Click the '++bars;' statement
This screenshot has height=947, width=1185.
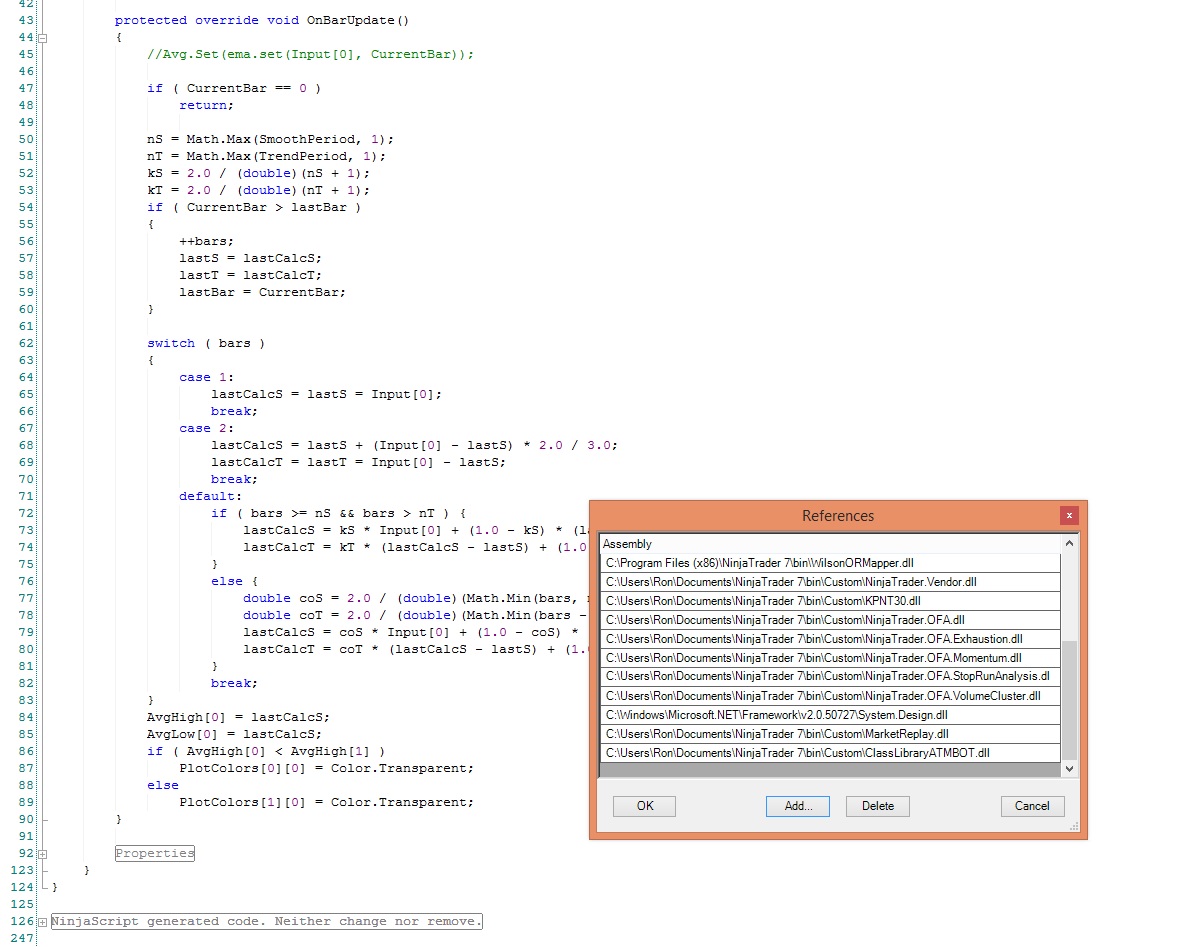206,241
